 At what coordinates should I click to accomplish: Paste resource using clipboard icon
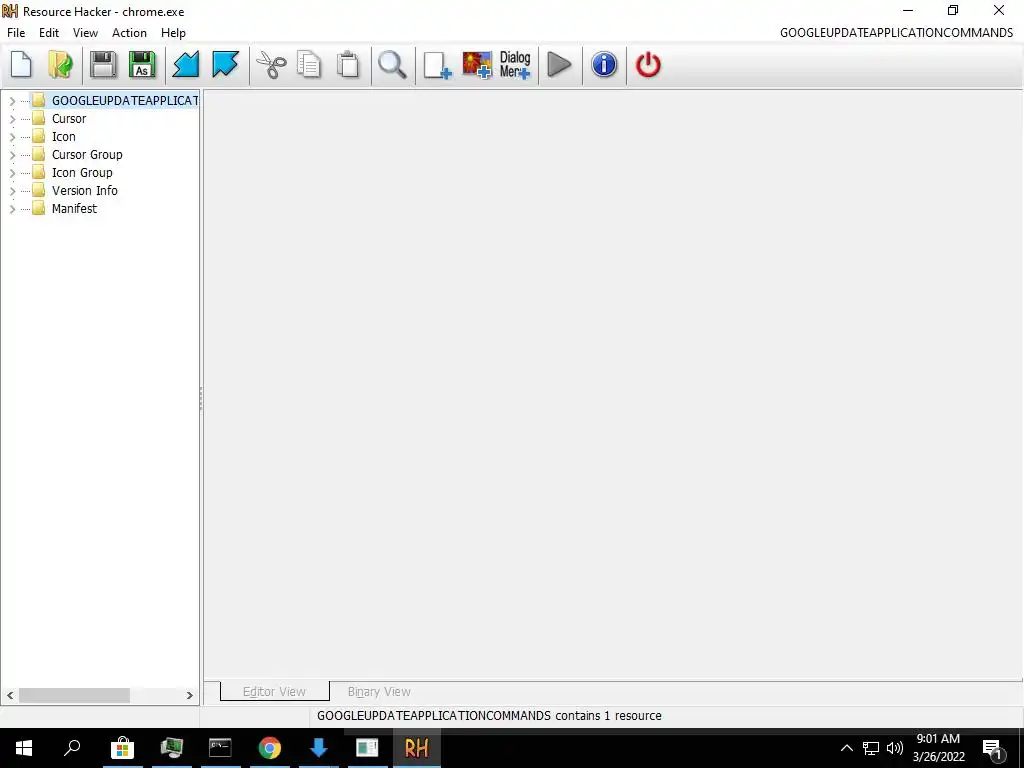348,65
